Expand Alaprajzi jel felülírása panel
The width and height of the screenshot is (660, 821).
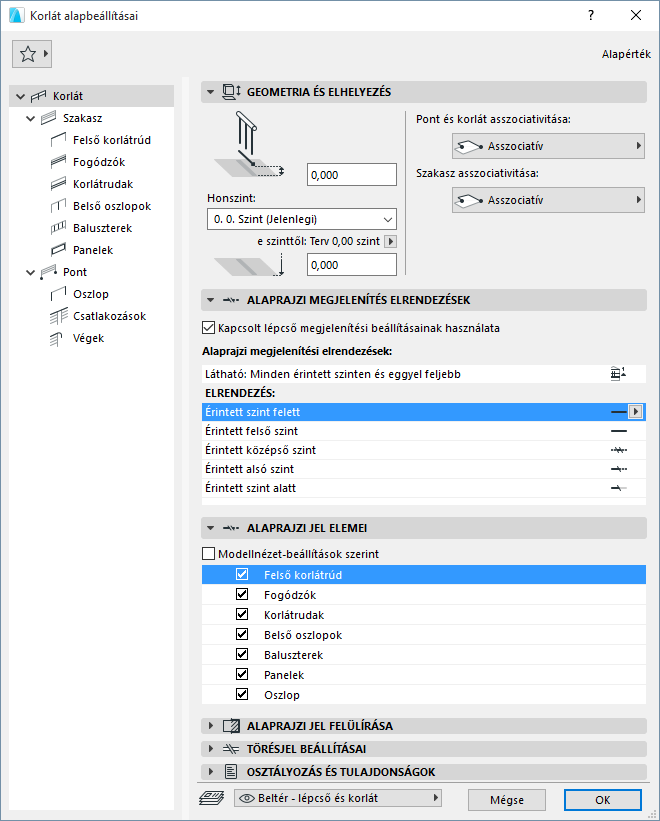pos(210,726)
